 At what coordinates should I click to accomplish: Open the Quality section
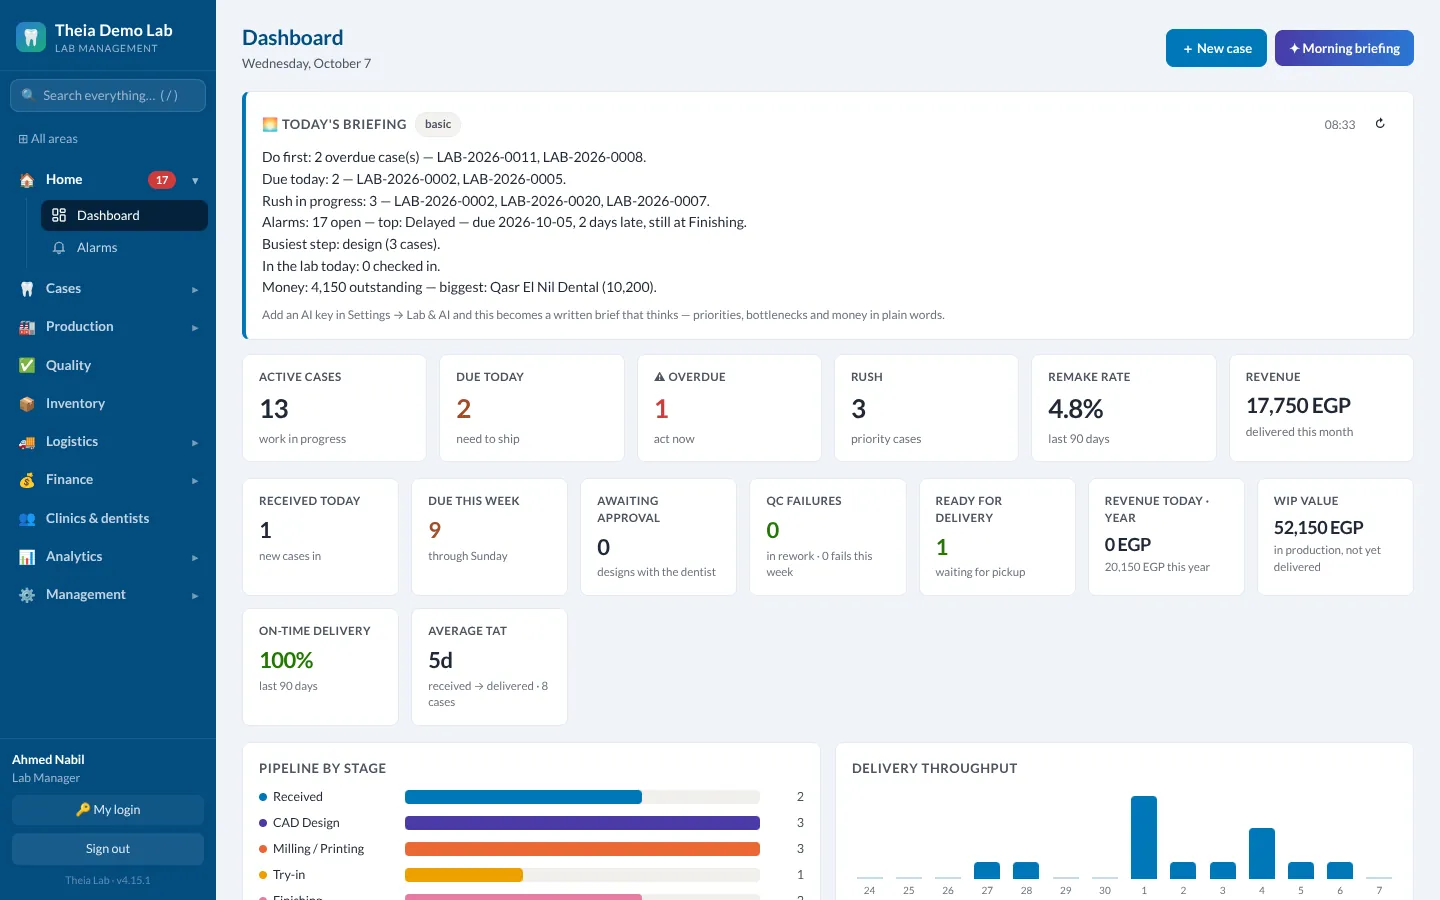pos(108,365)
